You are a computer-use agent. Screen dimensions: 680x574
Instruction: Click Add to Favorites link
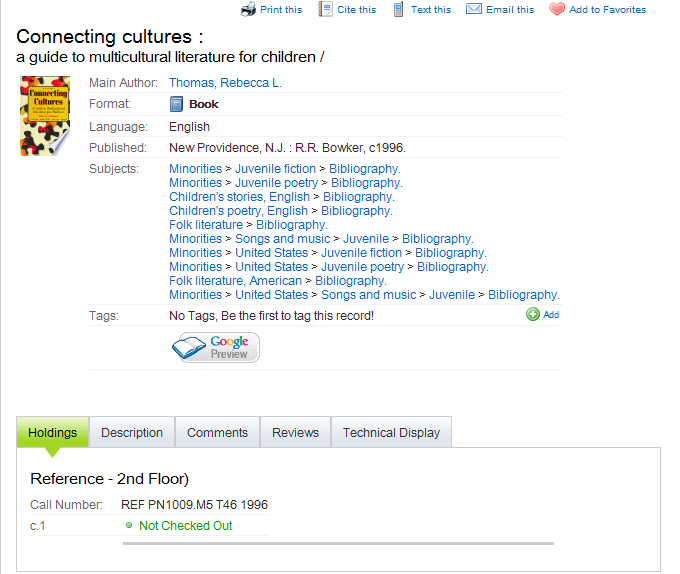(x=608, y=10)
